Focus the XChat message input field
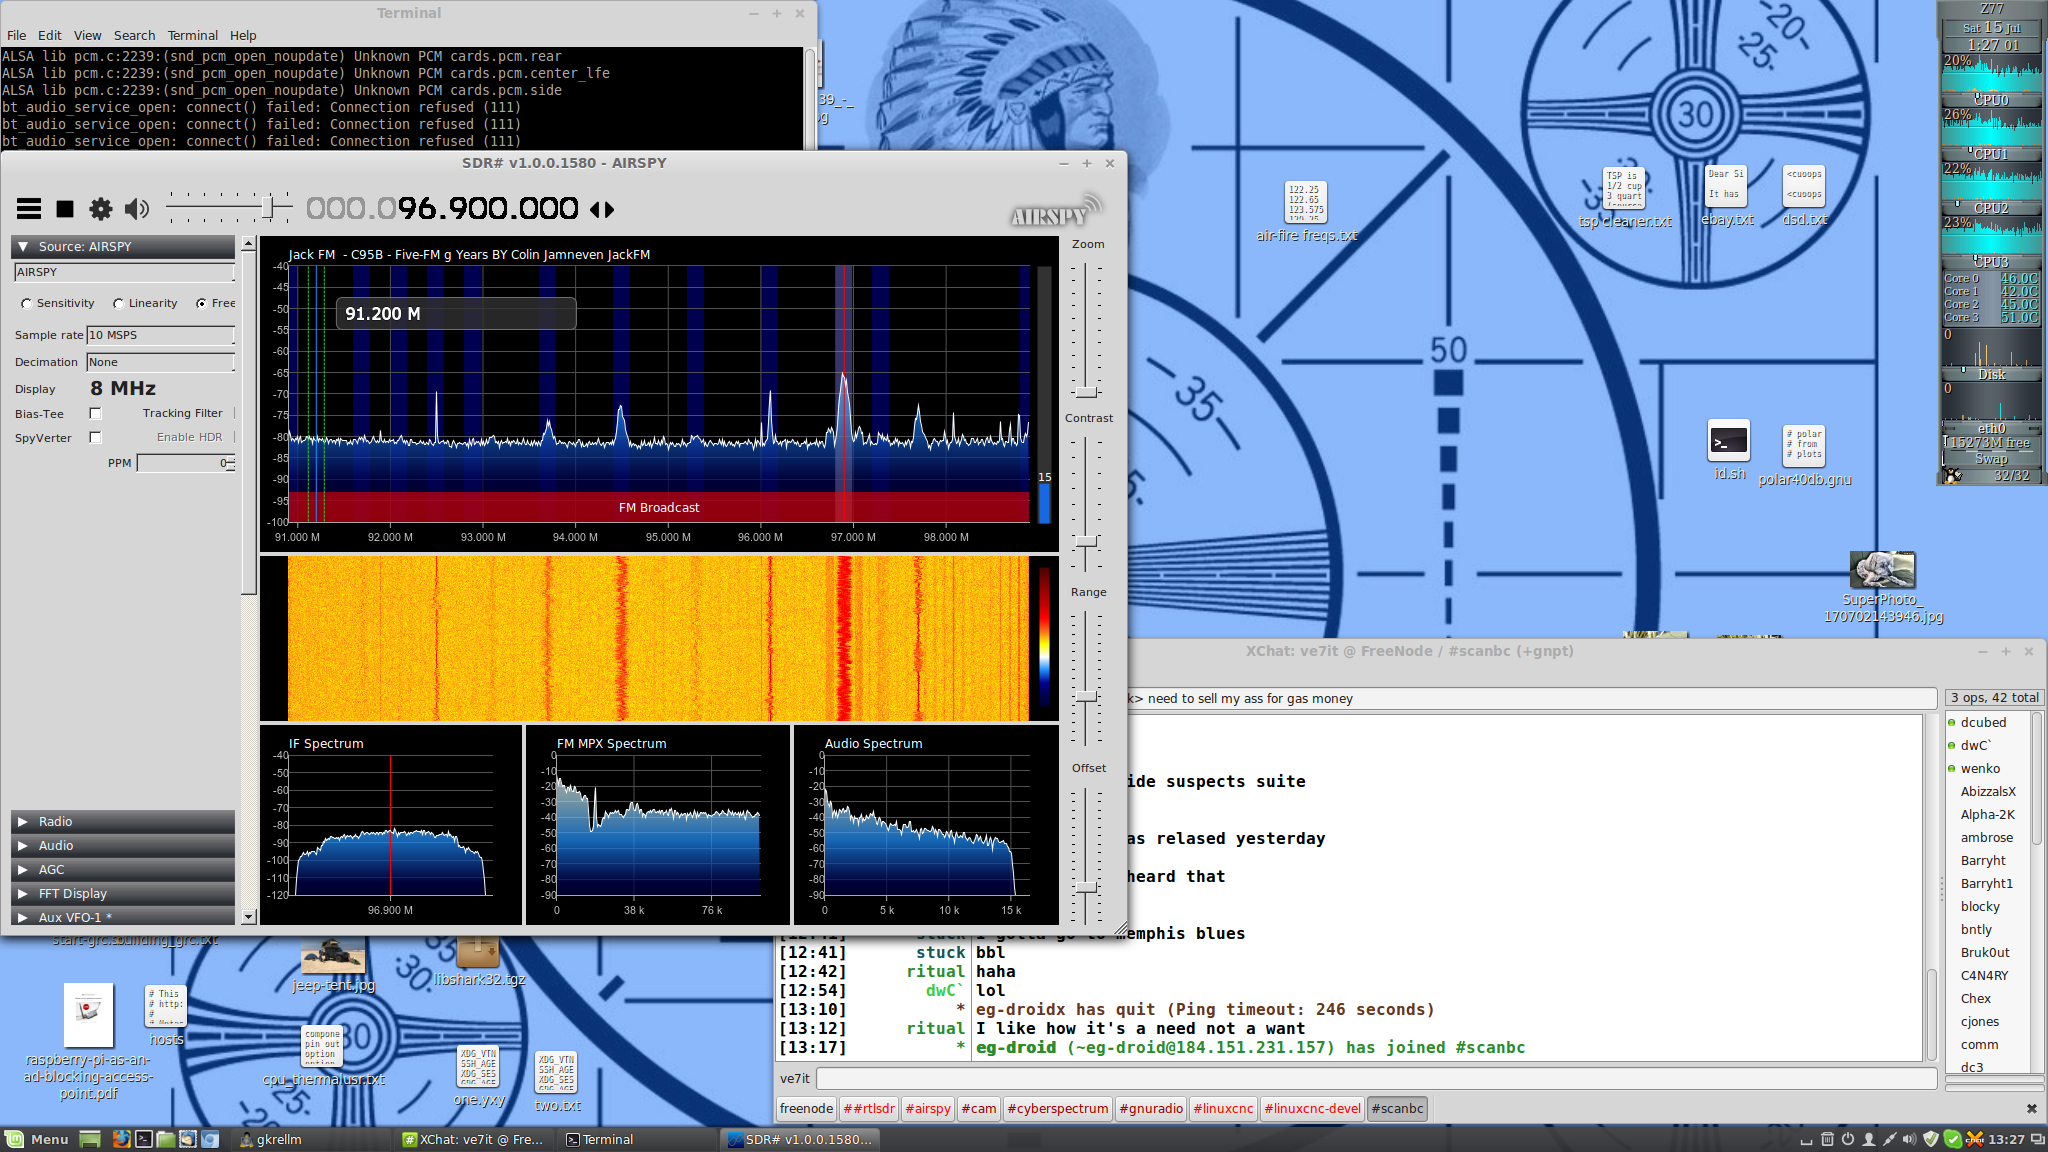This screenshot has height=1152, width=2048. point(1376,1078)
